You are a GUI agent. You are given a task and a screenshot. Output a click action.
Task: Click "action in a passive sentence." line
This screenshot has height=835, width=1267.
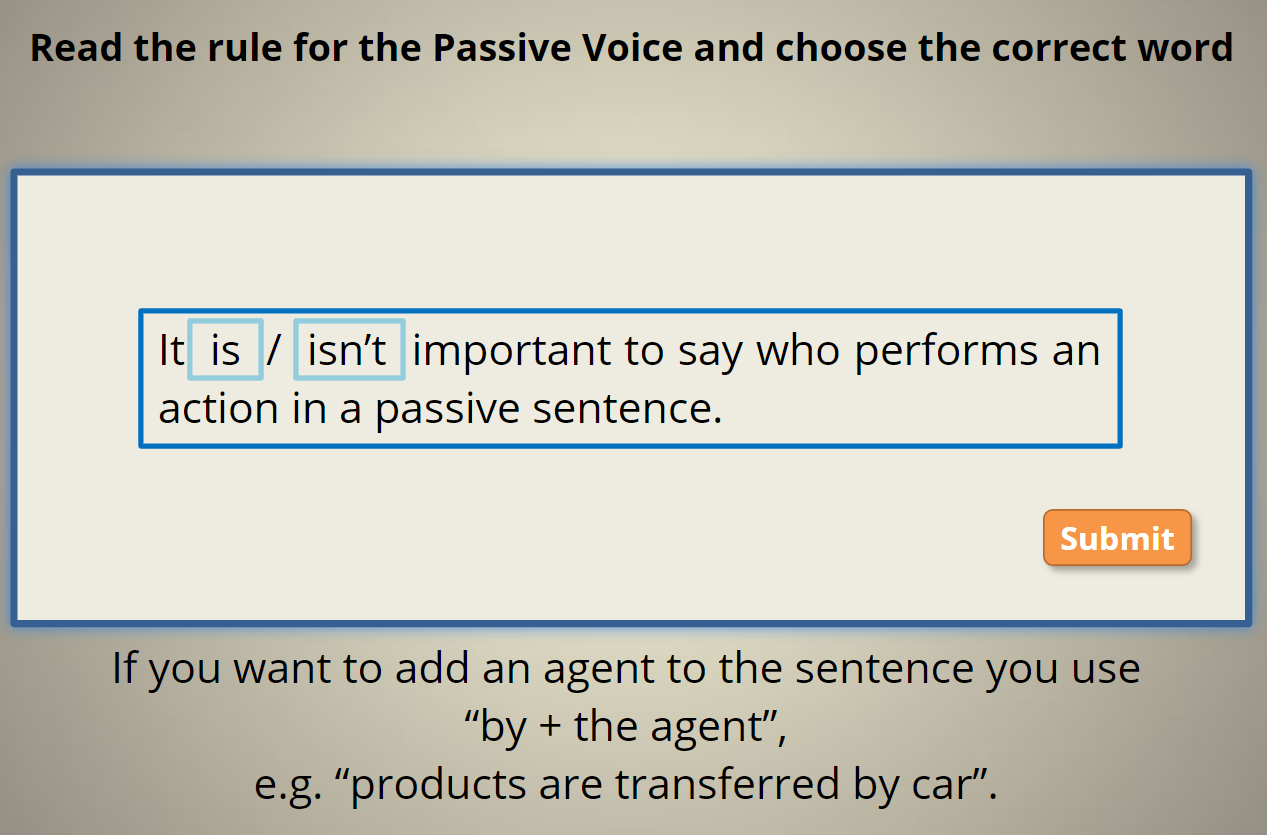tap(440, 408)
